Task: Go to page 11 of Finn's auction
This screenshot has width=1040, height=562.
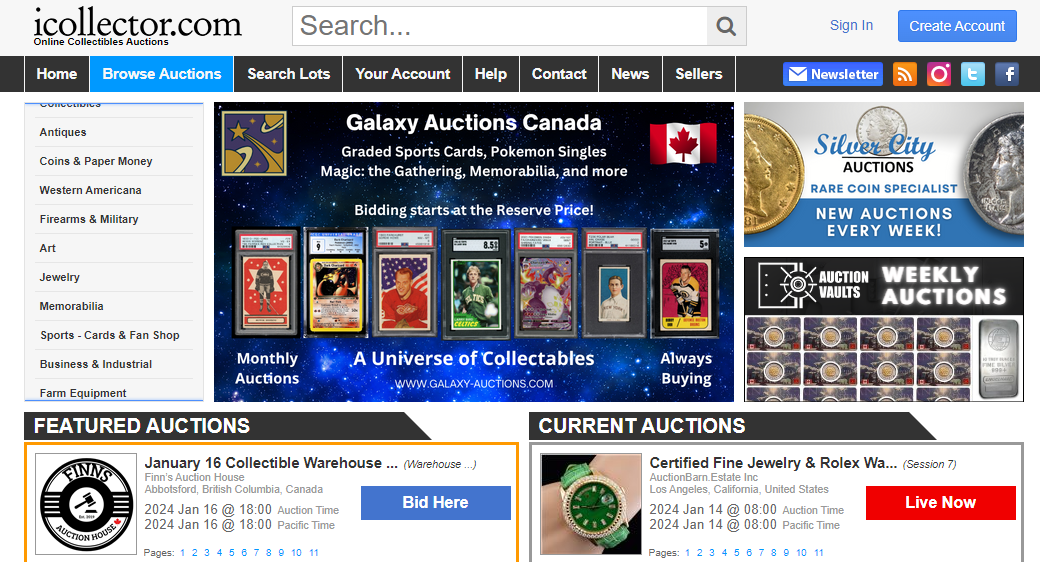Action: (x=314, y=553)
